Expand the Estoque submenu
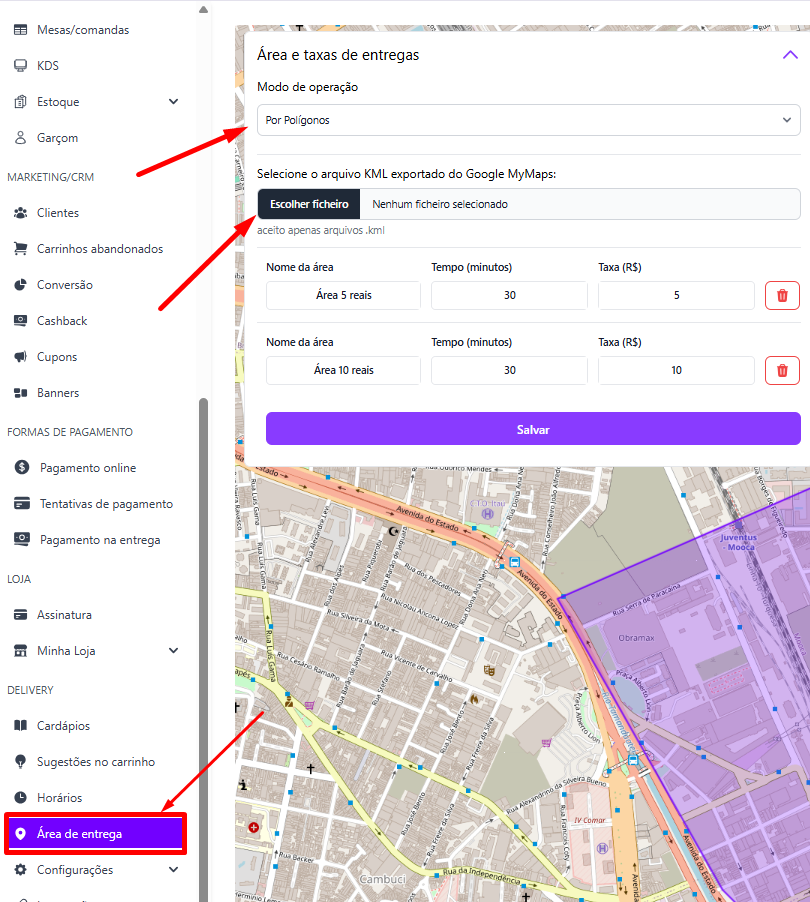 click(174, 102)
